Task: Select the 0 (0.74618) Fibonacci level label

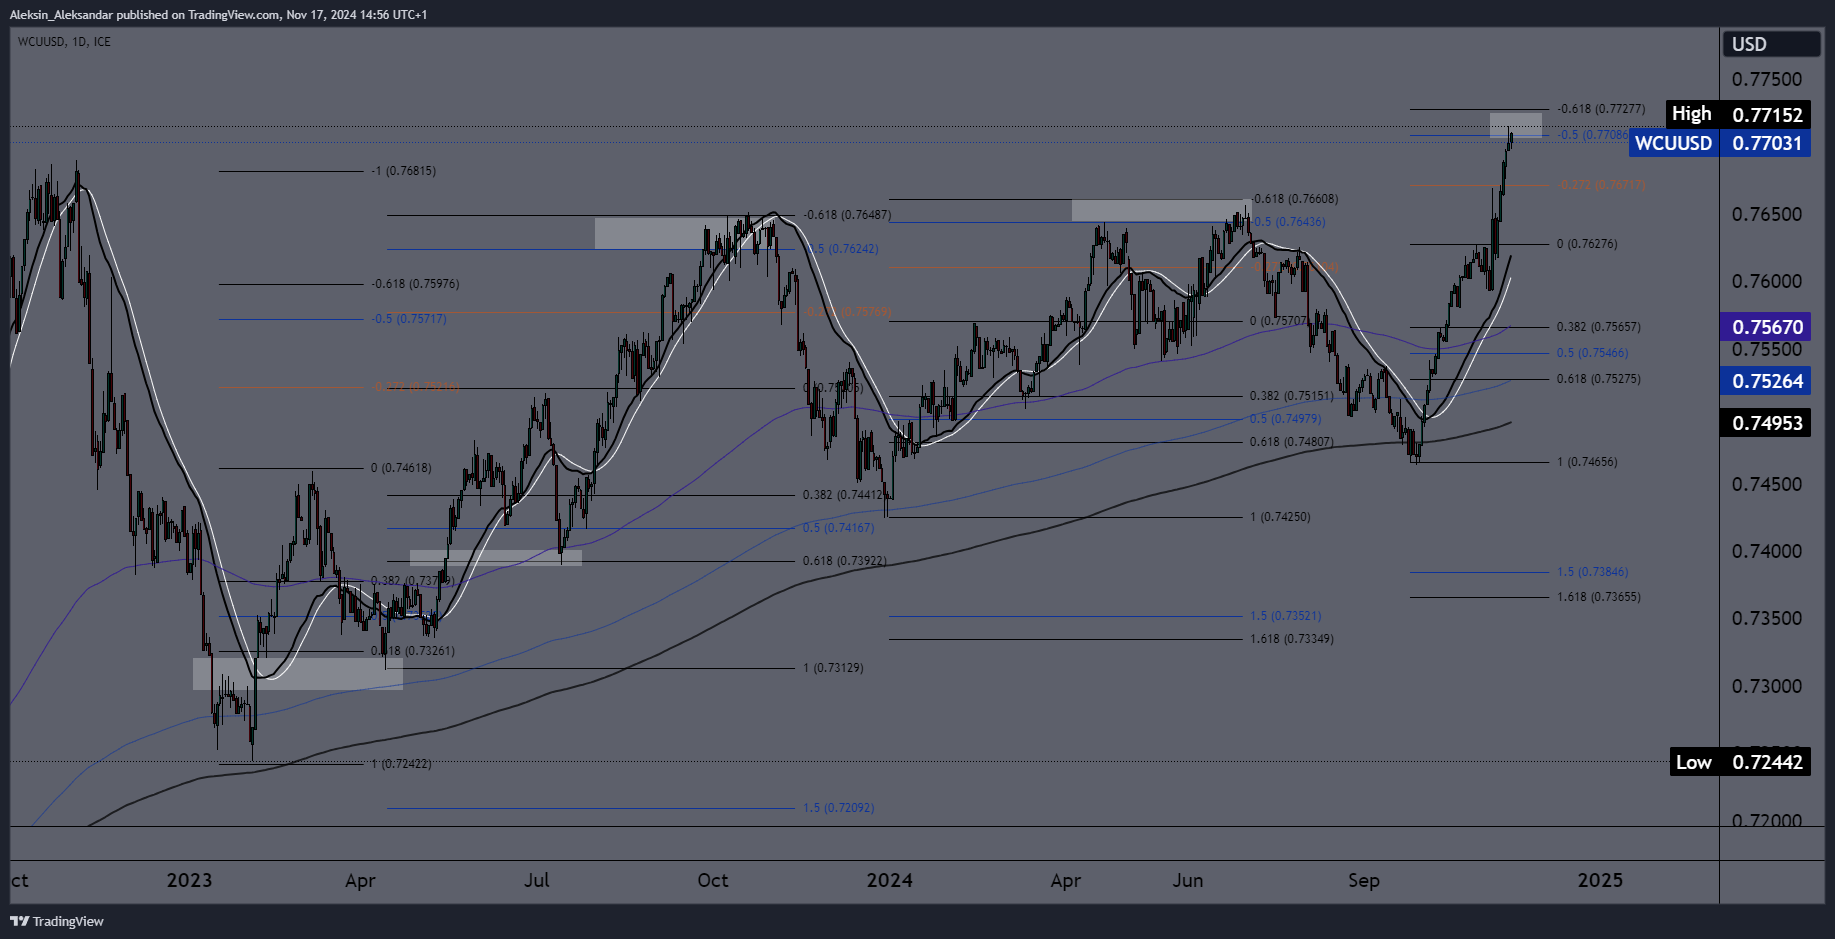Action: 401,468
